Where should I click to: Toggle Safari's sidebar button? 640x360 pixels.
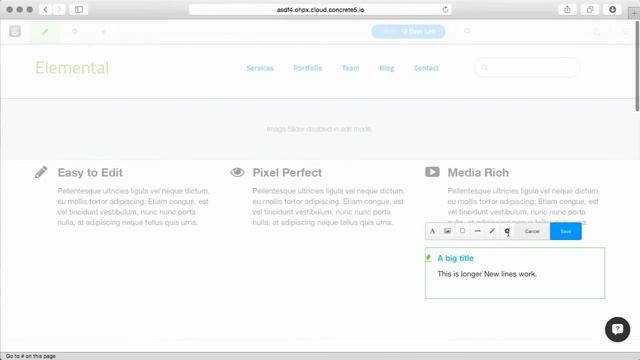(x=79, y=9)
